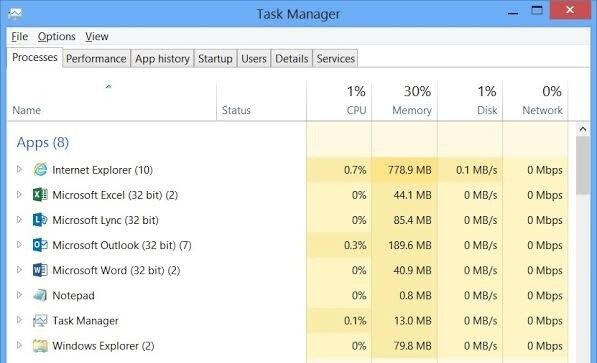This screenshot has width=597, height=363.
Task: Click the Microsoft Outlook icon
Action: click(x=40, y=245)
